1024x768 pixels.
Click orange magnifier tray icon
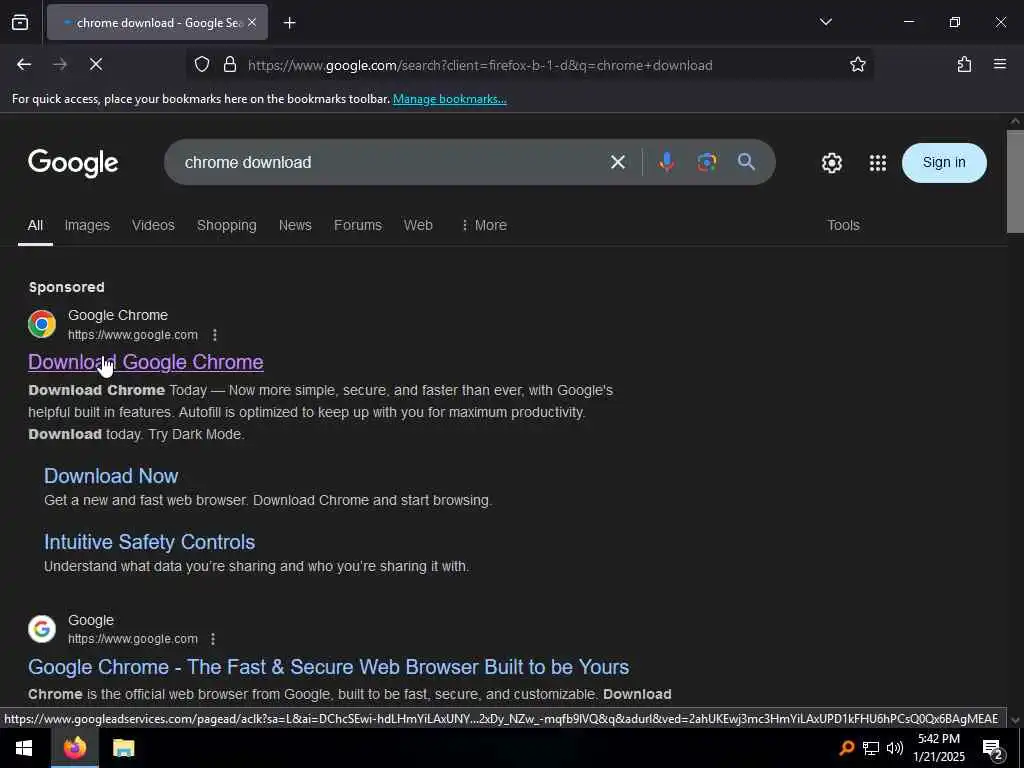point(846,748)
